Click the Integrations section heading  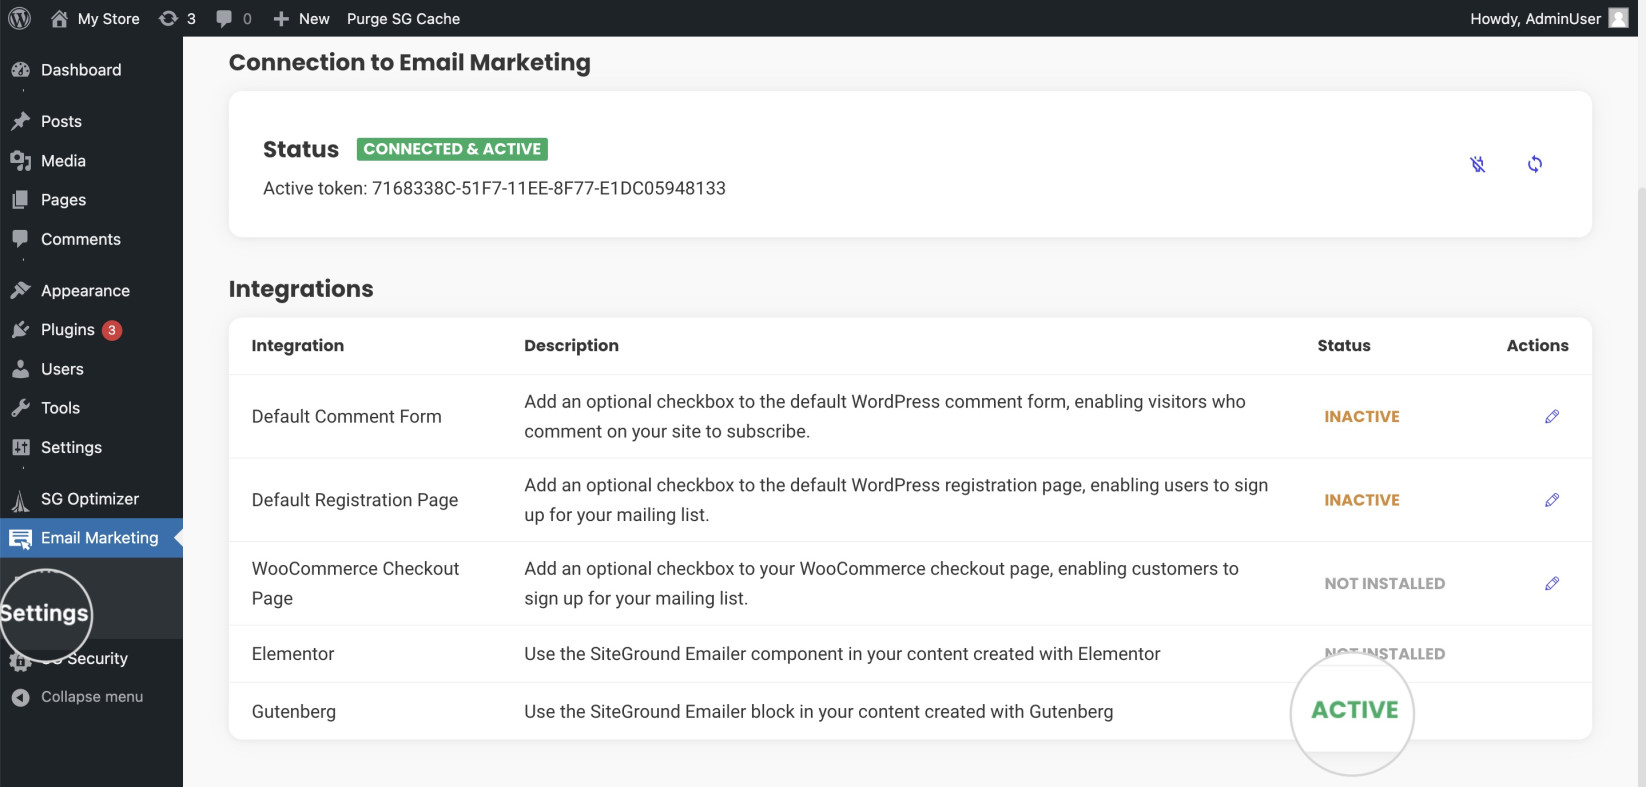pyautogui.click(x=301, y=289)
